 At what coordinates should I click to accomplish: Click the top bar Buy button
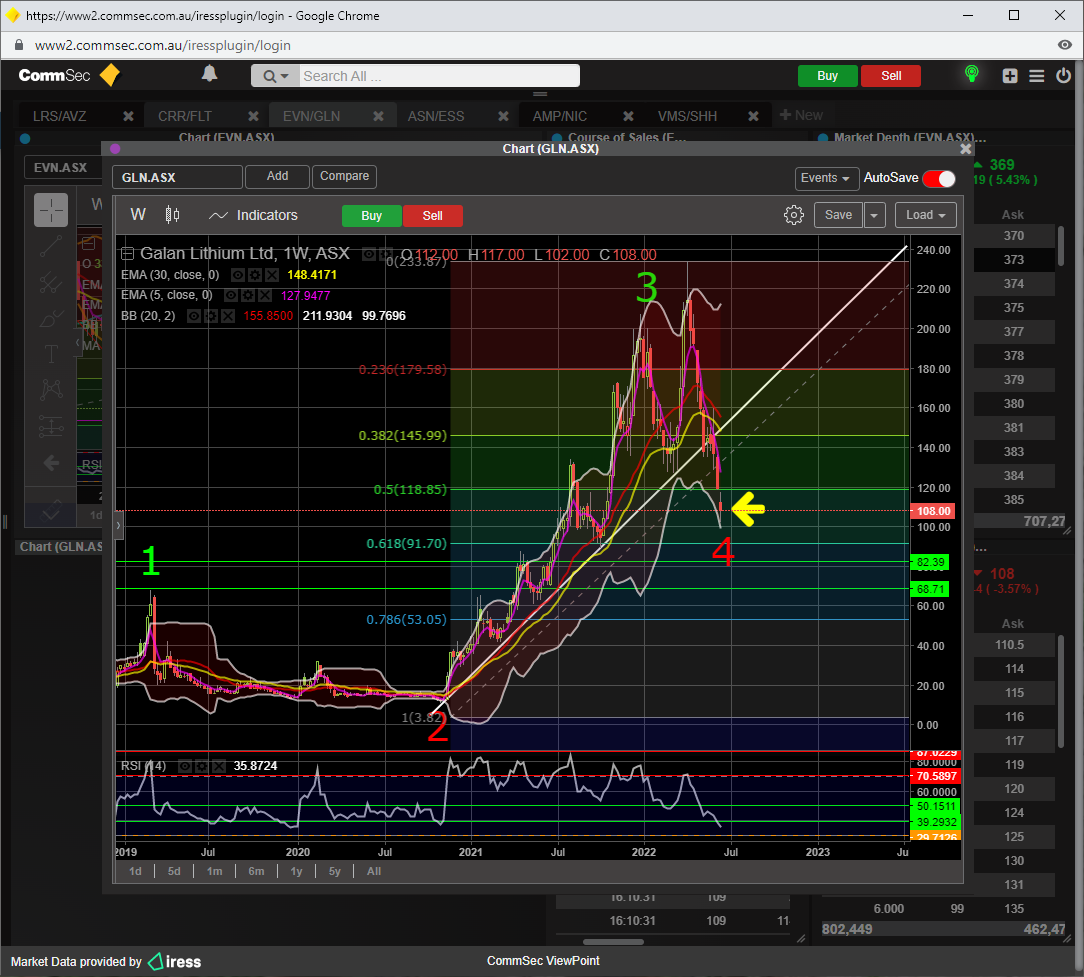tap(828, 76)
